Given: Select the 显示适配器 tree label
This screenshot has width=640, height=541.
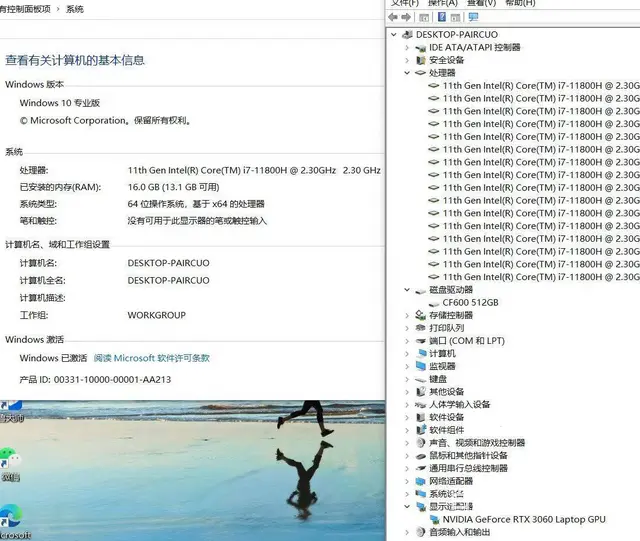Looking at the screenshot, I should (x=451, y=507).
